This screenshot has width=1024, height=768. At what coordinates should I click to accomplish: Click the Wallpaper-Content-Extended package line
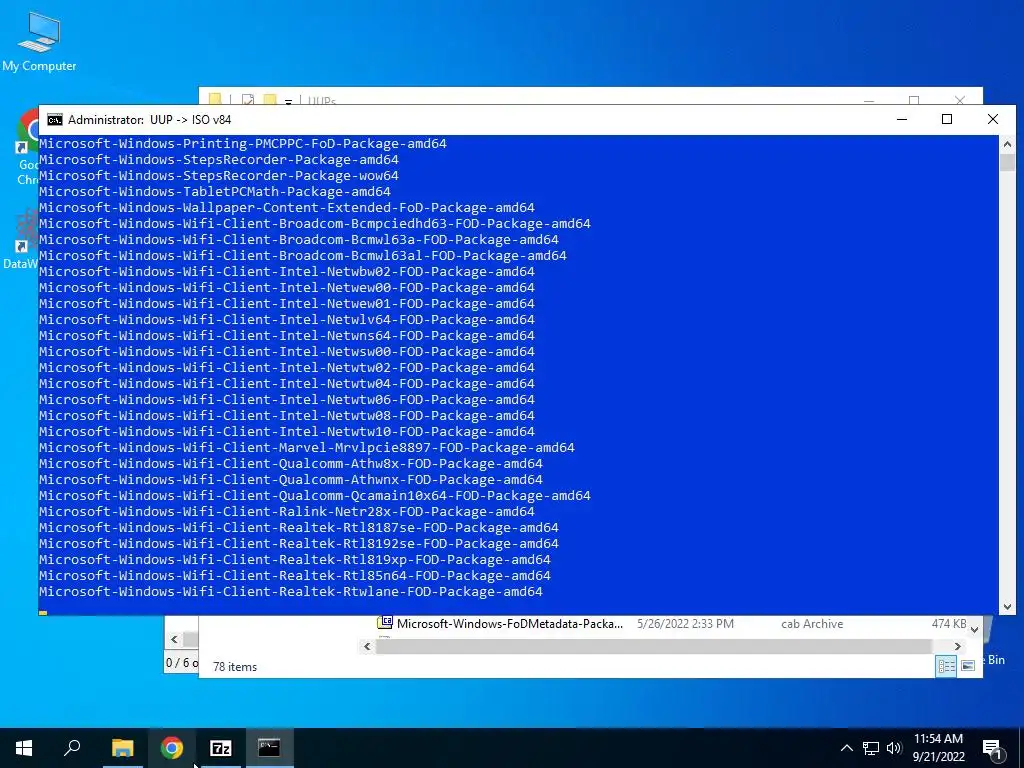point(287,208)
